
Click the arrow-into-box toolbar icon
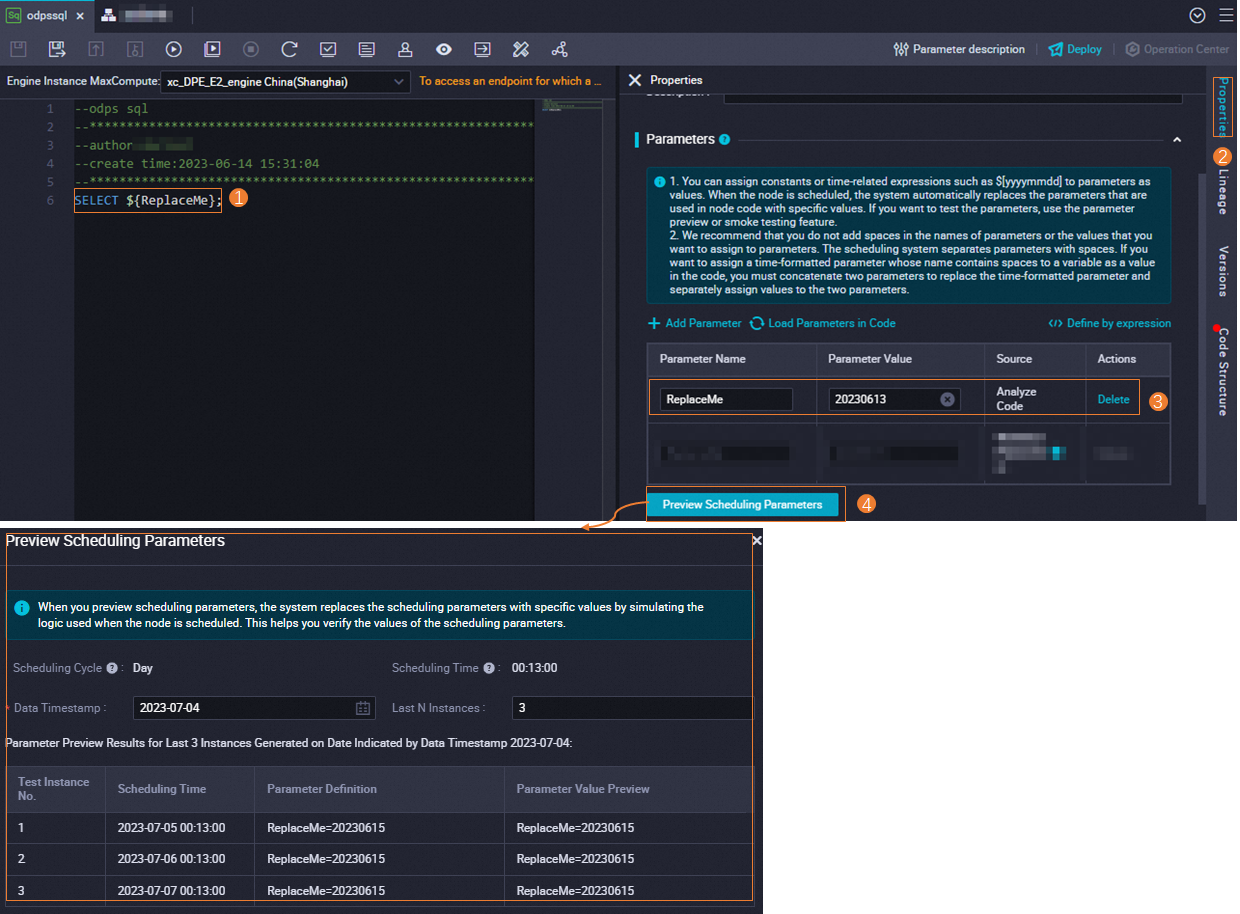tap(482, 49)
